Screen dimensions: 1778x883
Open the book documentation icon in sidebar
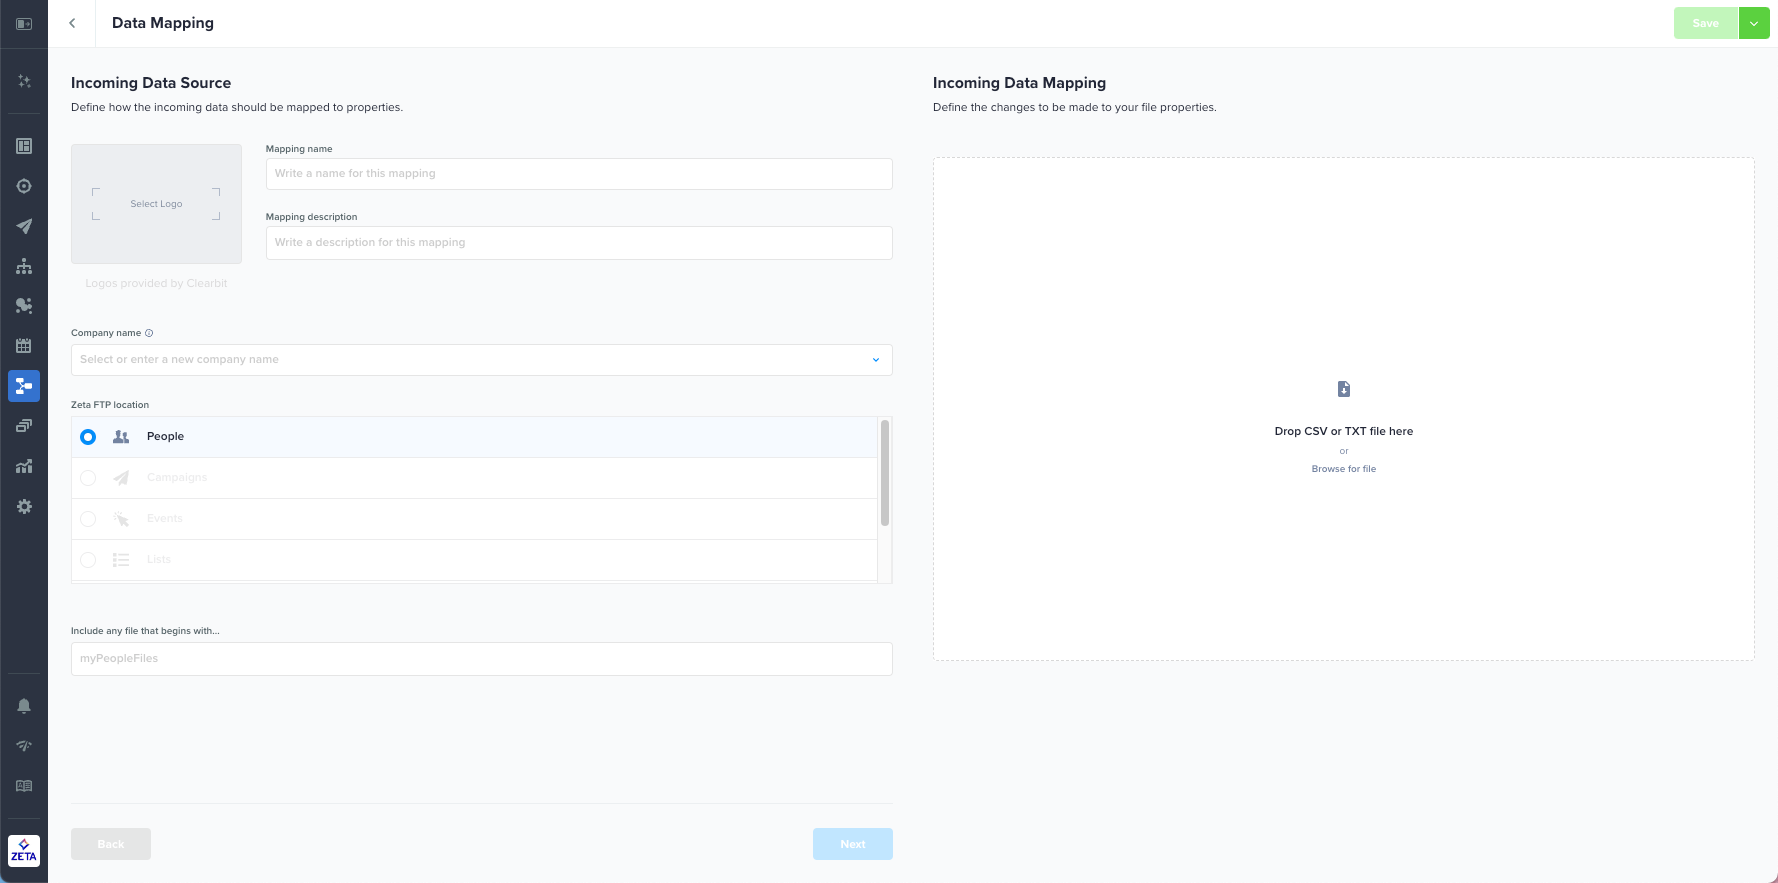pos(24,786)
